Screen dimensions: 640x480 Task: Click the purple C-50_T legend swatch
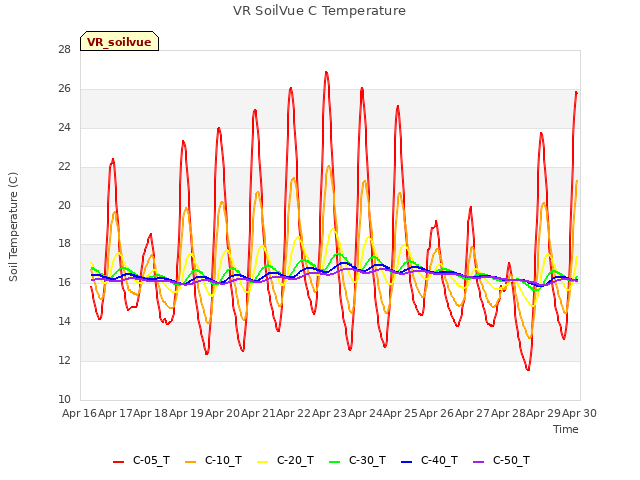tap(478, 462)
